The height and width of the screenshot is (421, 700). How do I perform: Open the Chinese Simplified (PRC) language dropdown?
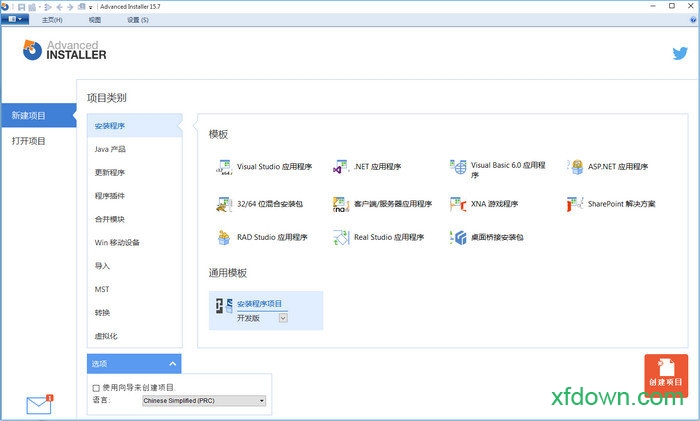[204, 401]
